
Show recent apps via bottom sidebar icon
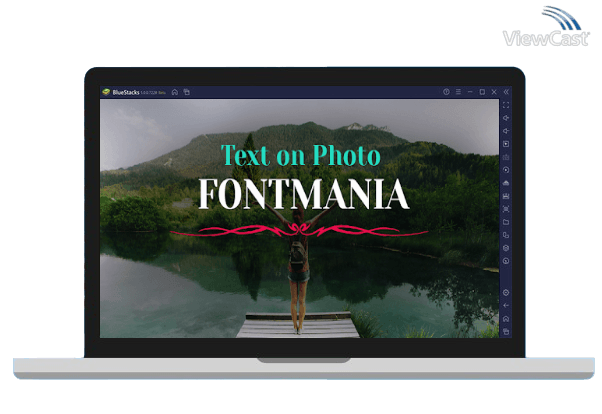pos(506,331)
